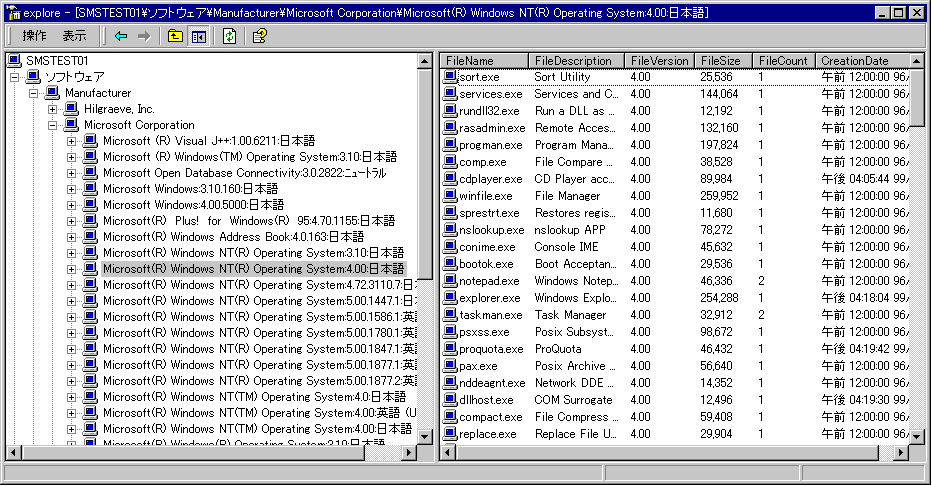Viewport: 932px width, 486px height.
Task: Click the sort.exe file icon
Action: pyautogui.click(x=451, y=77)
